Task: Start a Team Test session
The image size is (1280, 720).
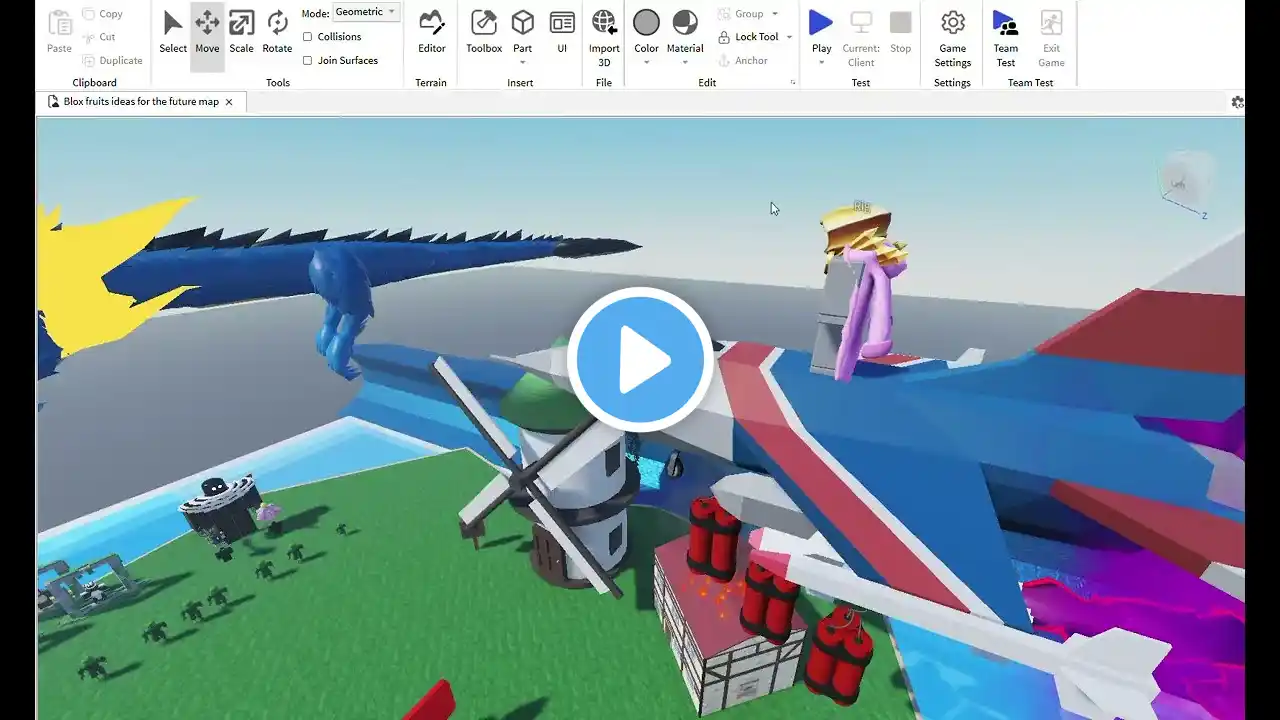Action: (1006, 38)
